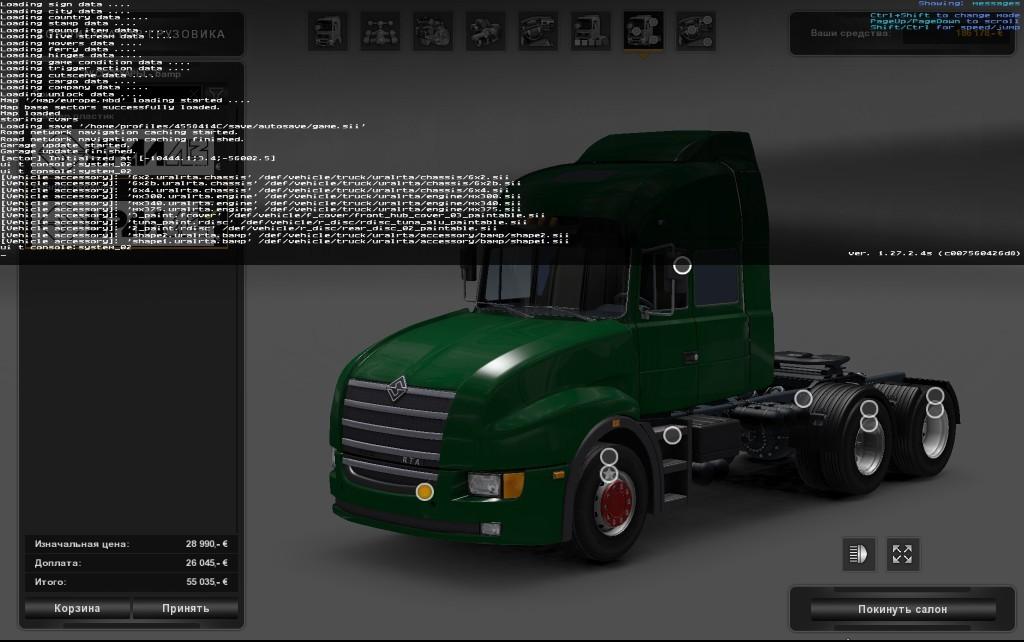Image resolution: width=1024 pixels, height=642 pixels.
Task: Toggle the truck headlights button
Action: (x=858, y=554)
